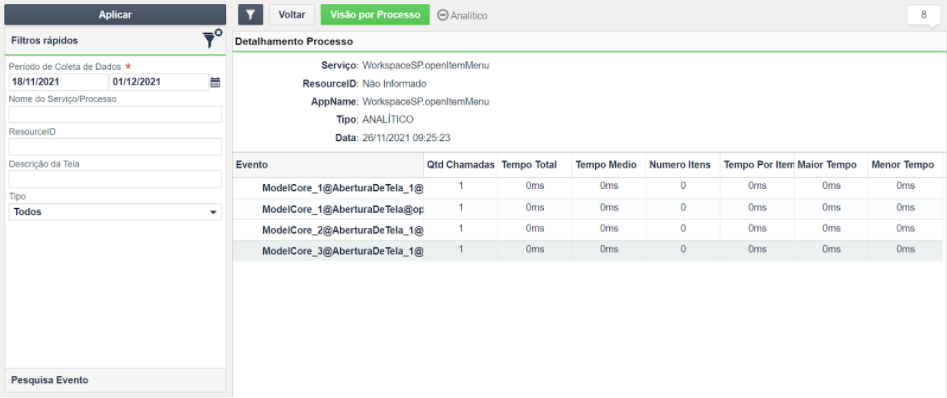The image size is (947, 398).
Task: Click the Aplicar button
Action: click(x=115, y=14)
